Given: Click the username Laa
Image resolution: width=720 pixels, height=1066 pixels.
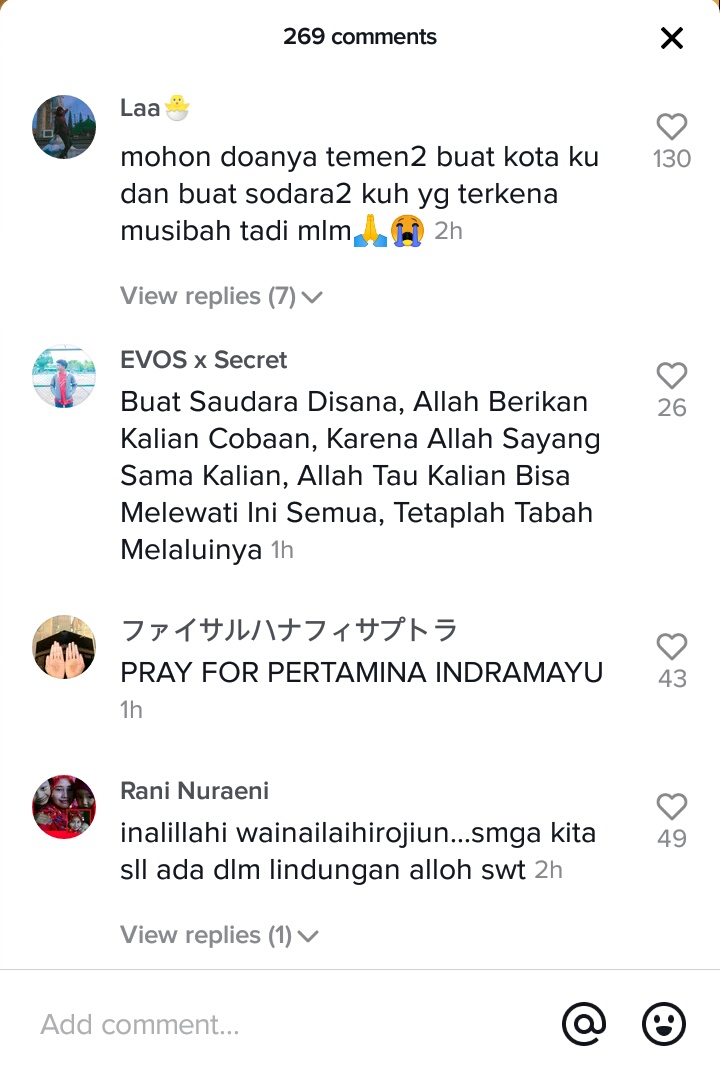Looking at the screenshot, I should pyautogui.click(x=140, y=107).
